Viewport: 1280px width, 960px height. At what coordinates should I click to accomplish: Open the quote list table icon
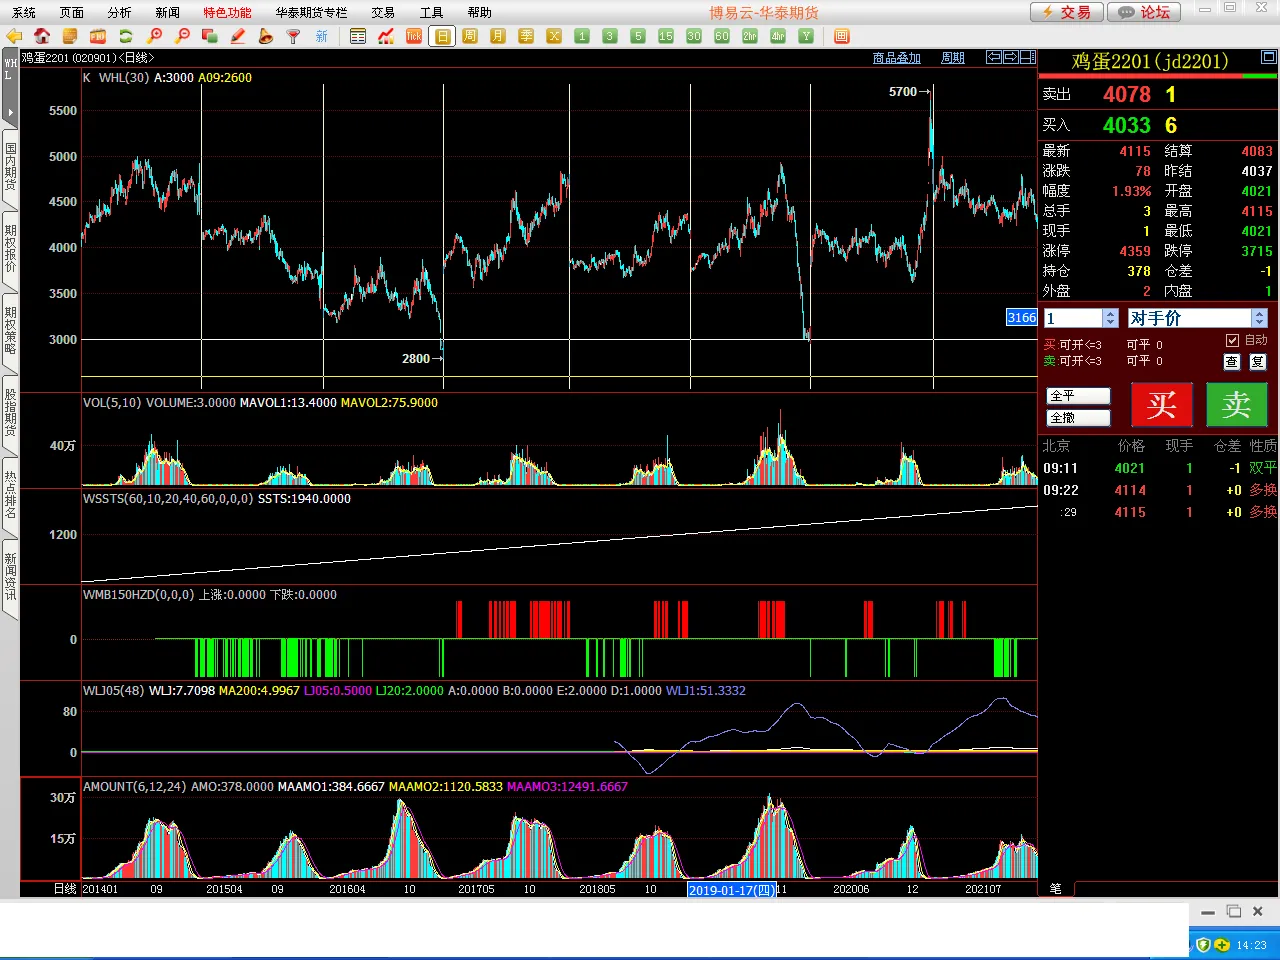pyautogui.click(x=358, y=36)
